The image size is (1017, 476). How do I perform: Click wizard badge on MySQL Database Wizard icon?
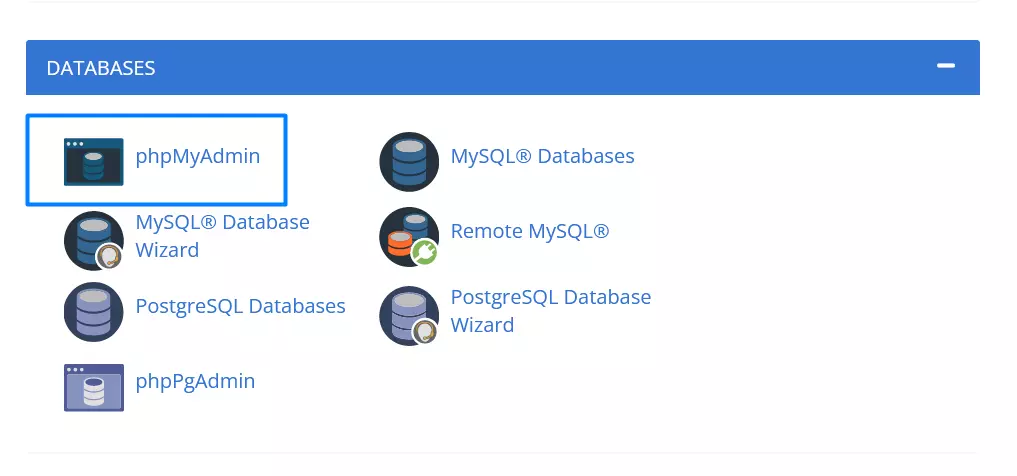click(x=109, y=257)
